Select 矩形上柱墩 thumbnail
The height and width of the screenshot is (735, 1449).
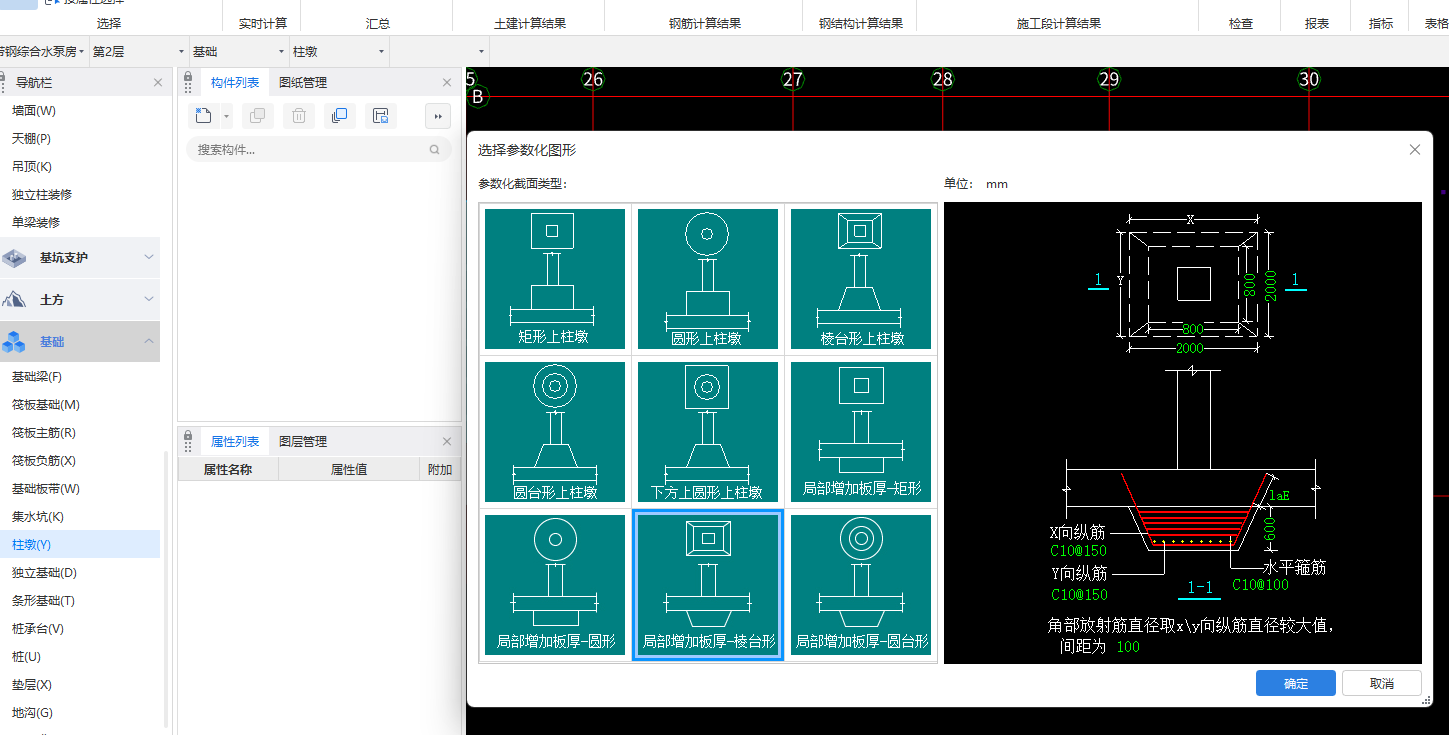[554, 278]
